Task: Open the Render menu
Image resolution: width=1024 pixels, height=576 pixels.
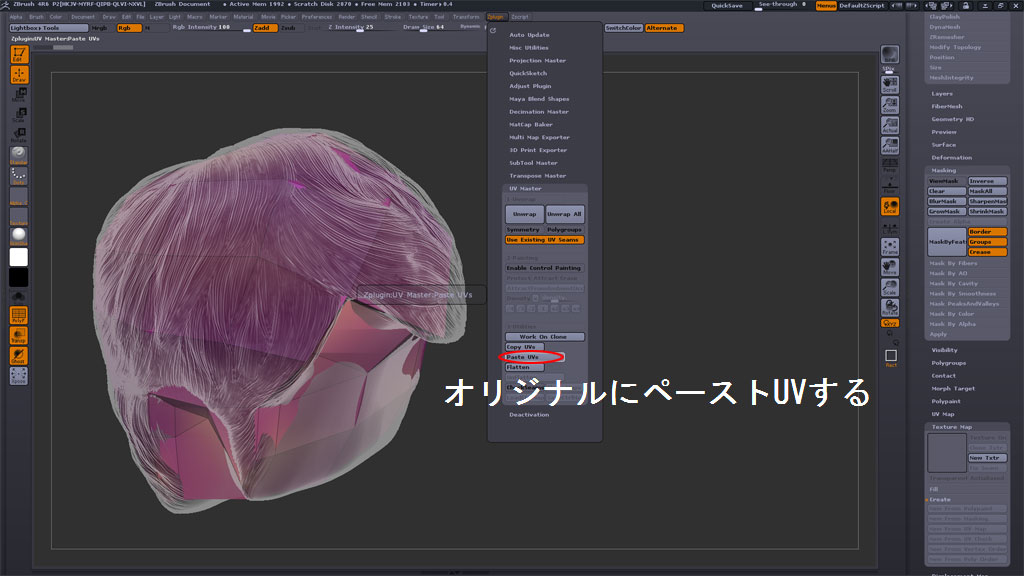Action: 347,17
